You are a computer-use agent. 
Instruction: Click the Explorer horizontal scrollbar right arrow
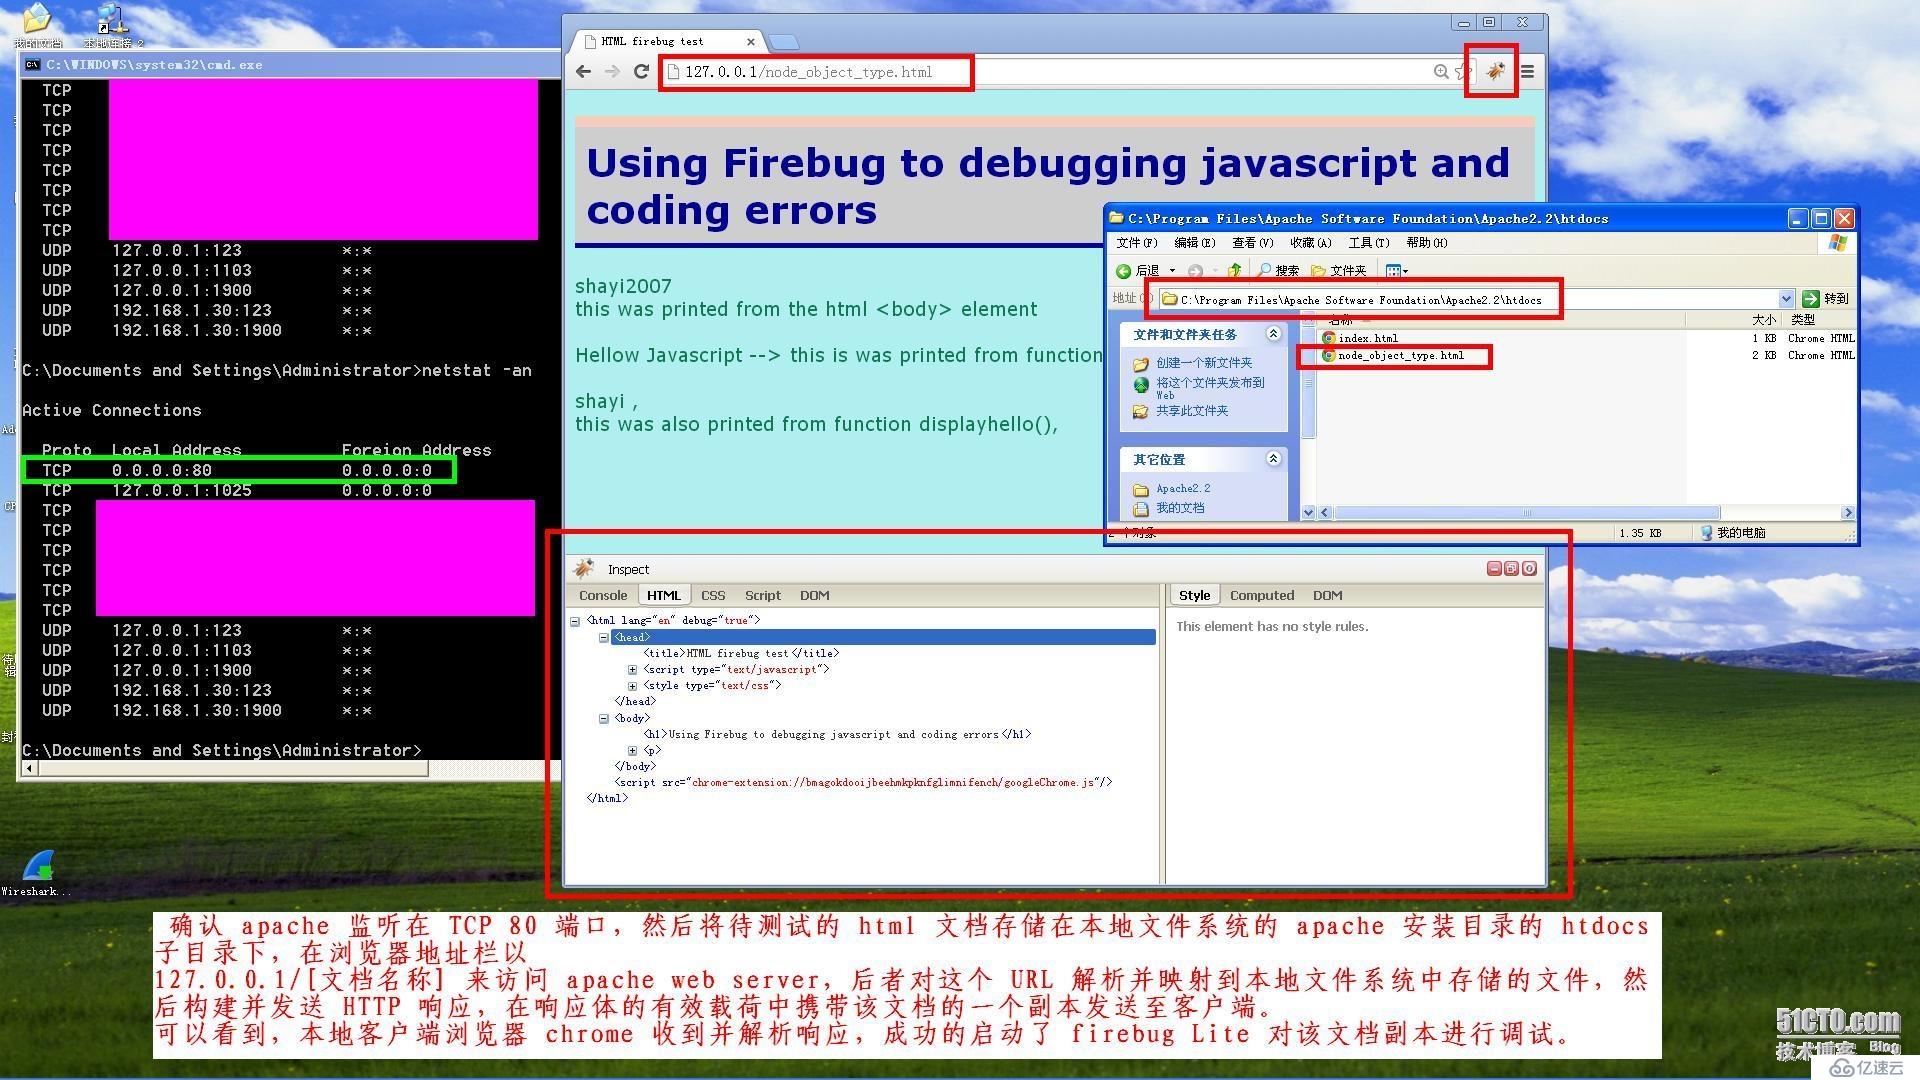1848,512
